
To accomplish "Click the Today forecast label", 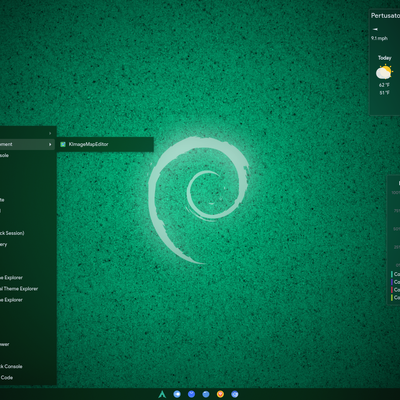I will (384, 58).
